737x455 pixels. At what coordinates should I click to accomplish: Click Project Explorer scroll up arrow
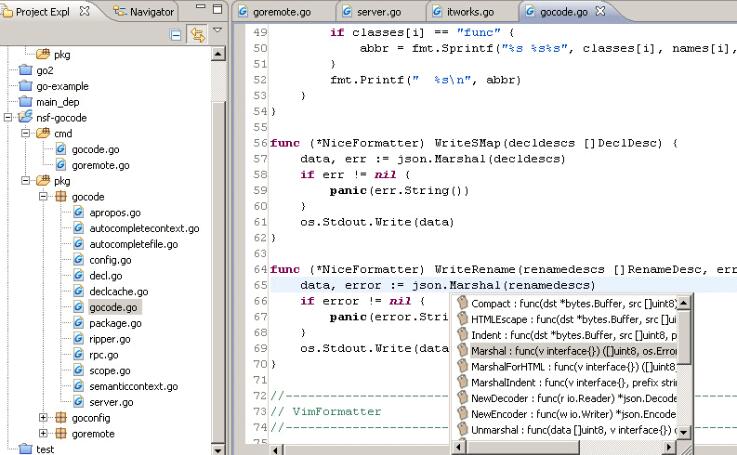pos(218,54)
